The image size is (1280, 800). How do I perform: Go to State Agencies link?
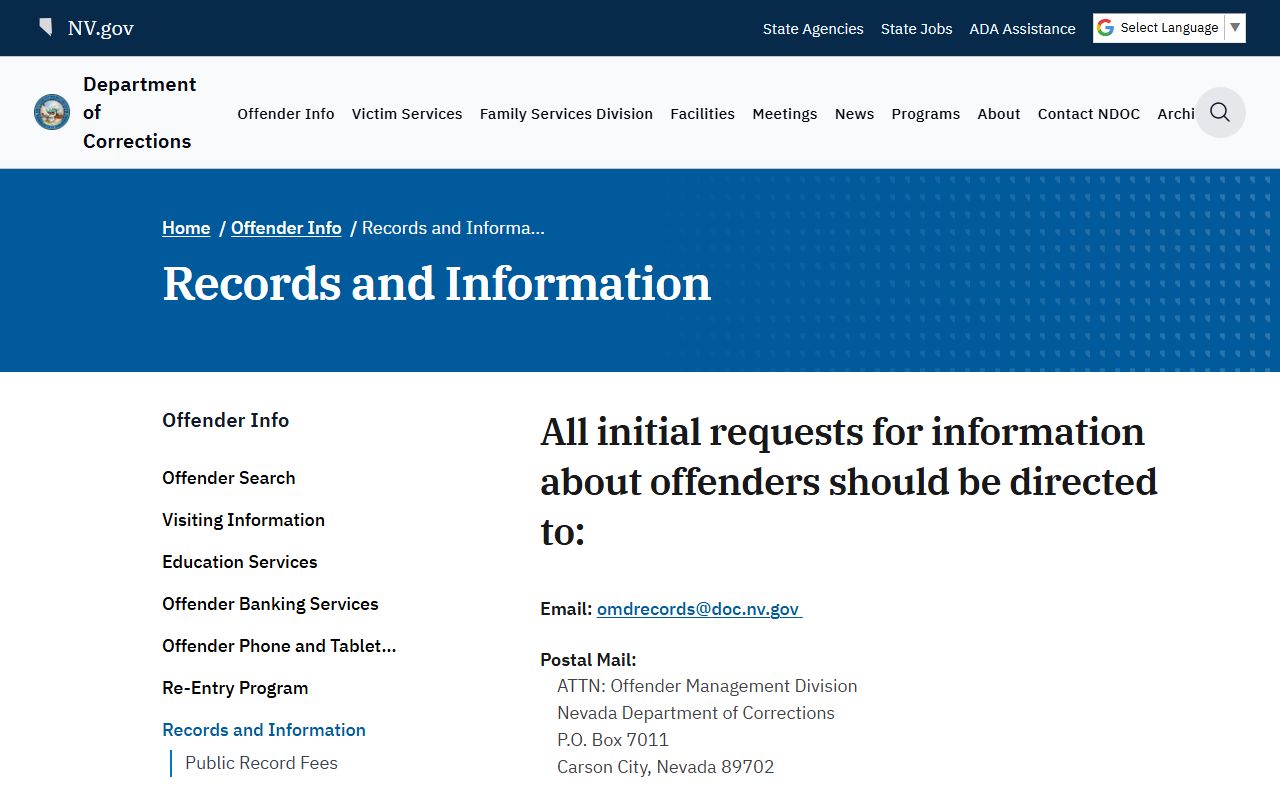point(813,29)
